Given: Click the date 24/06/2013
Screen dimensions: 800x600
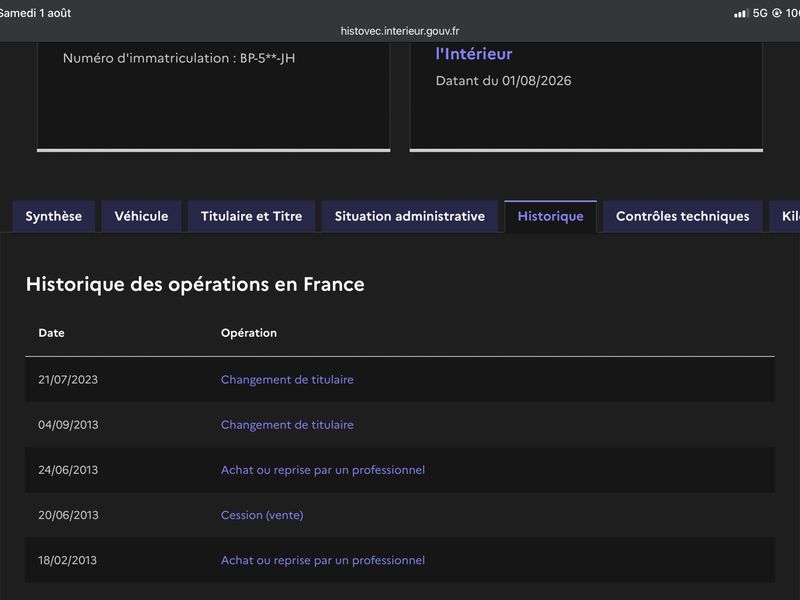Looking at the screenshot, I should point(68,470).
